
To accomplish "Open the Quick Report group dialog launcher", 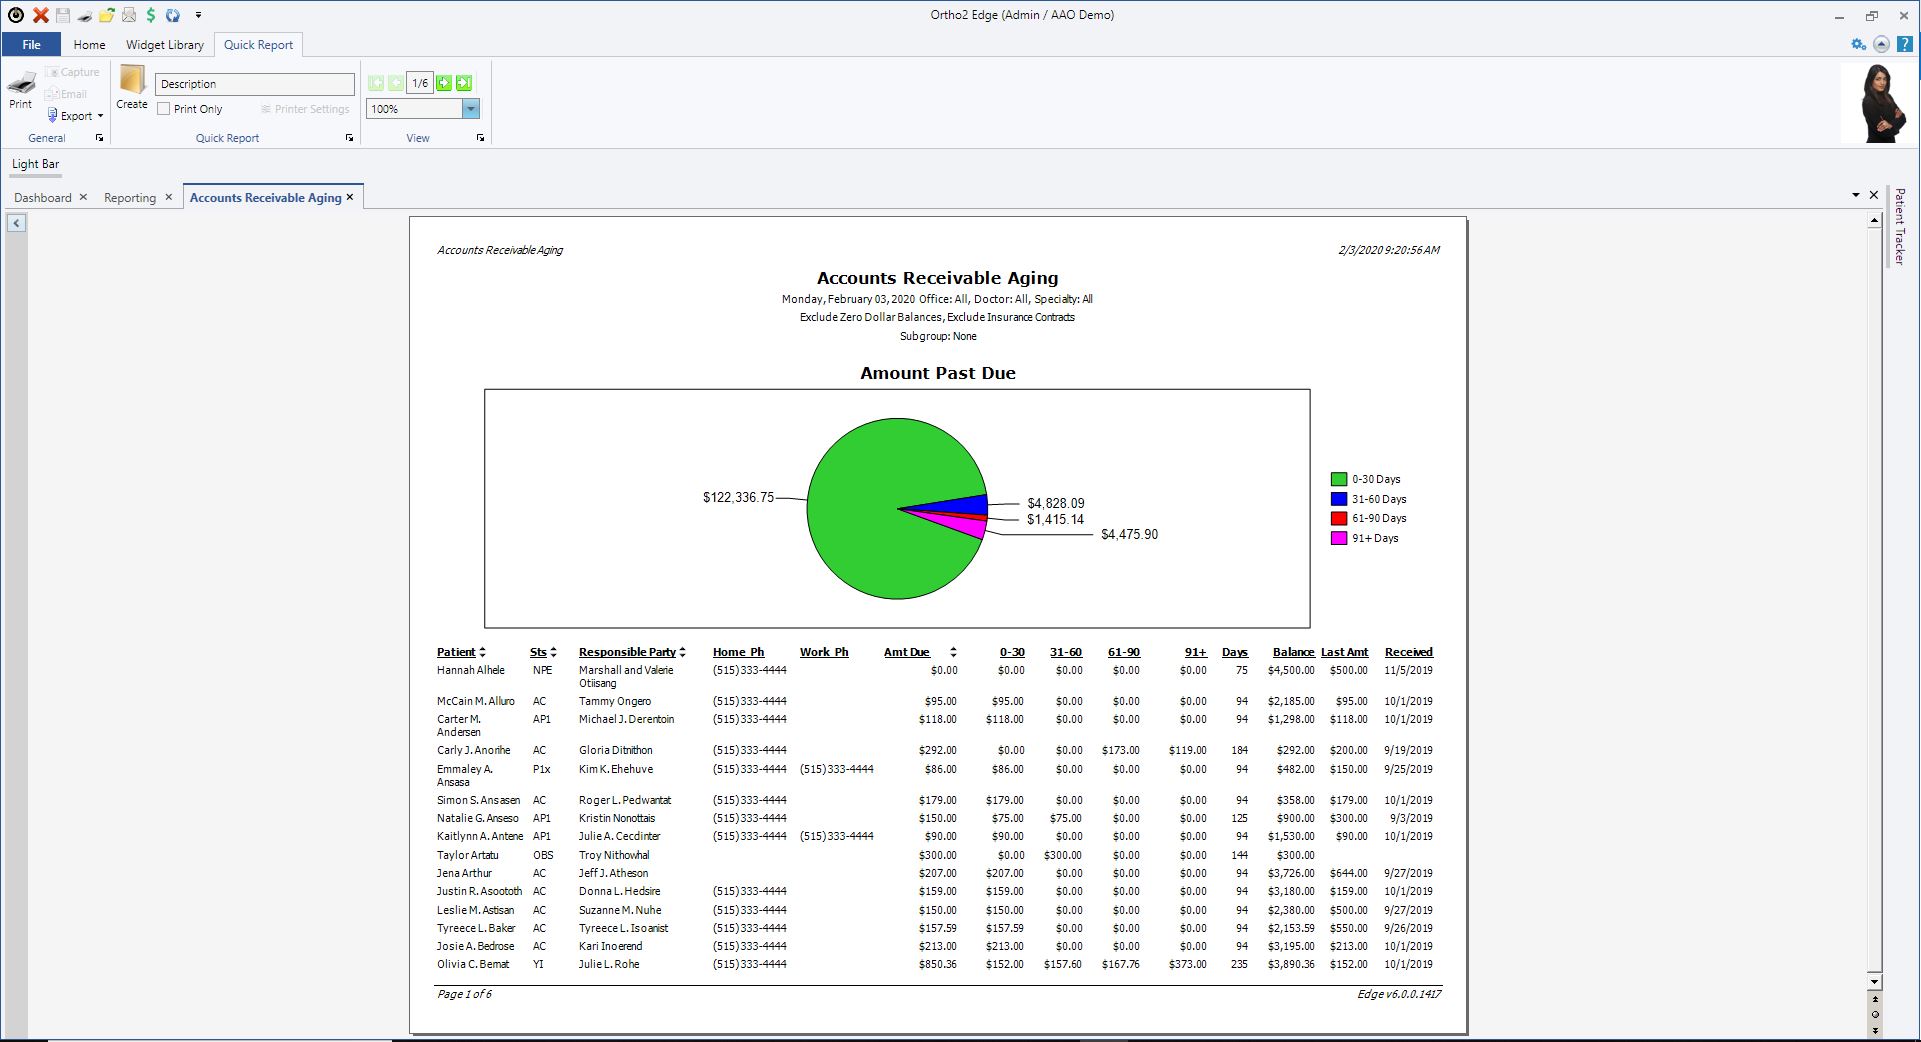I will pyautogui.click(x=349, y=138).
